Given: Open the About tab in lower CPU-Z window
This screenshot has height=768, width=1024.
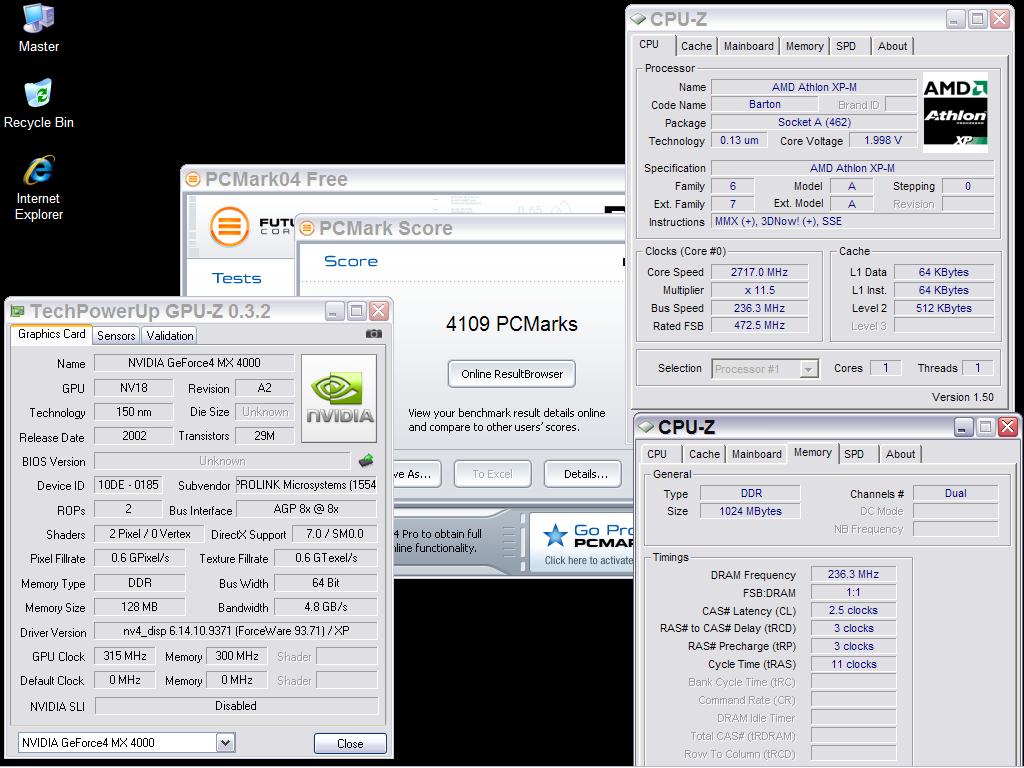Looking at the screenshot, I should [x=901, y=455].
